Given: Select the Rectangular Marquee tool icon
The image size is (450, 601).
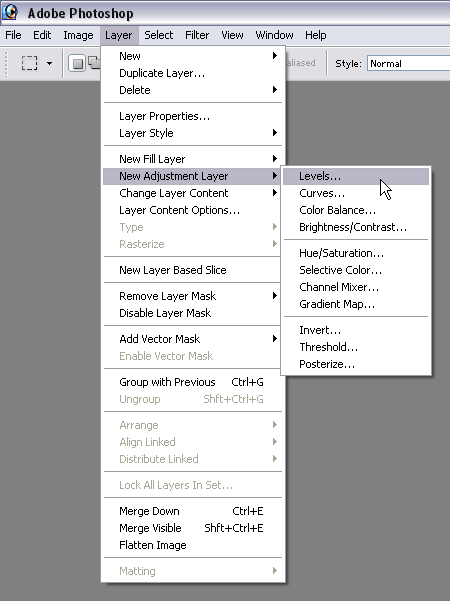Looking at the screenshot, I should pos(30,63).
